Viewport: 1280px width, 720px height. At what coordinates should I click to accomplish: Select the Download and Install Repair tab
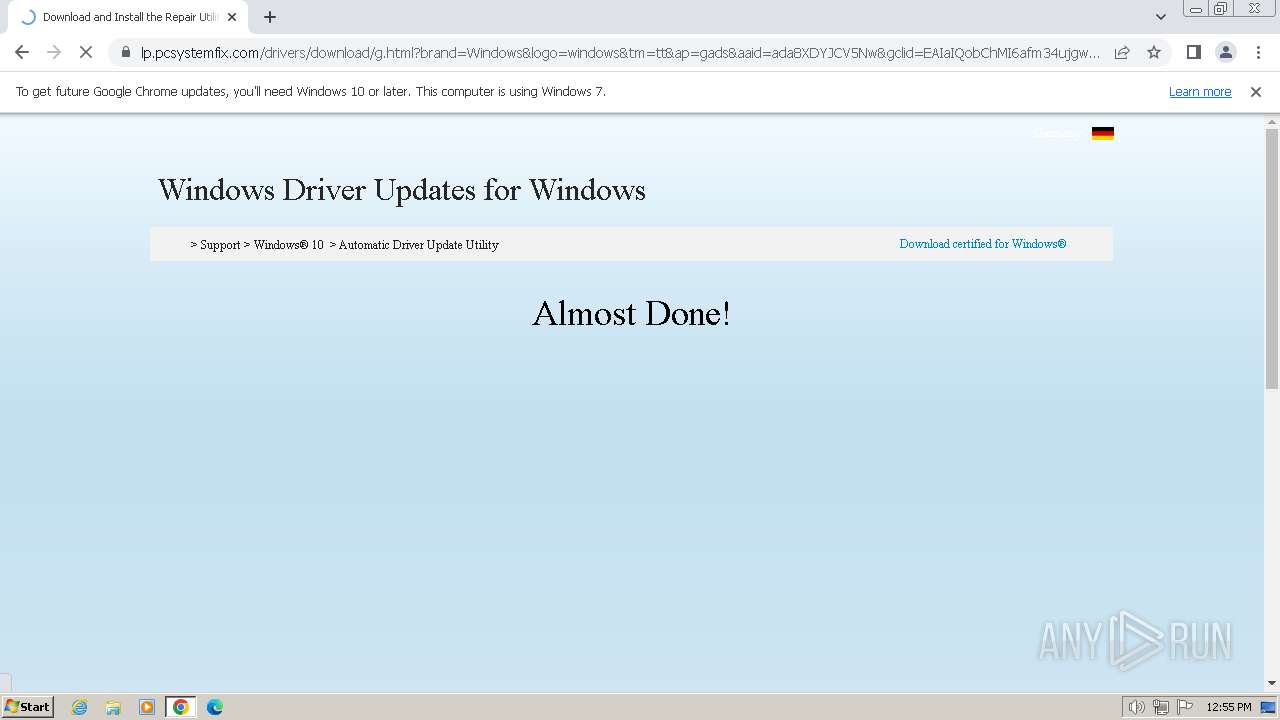click(127, 17)
